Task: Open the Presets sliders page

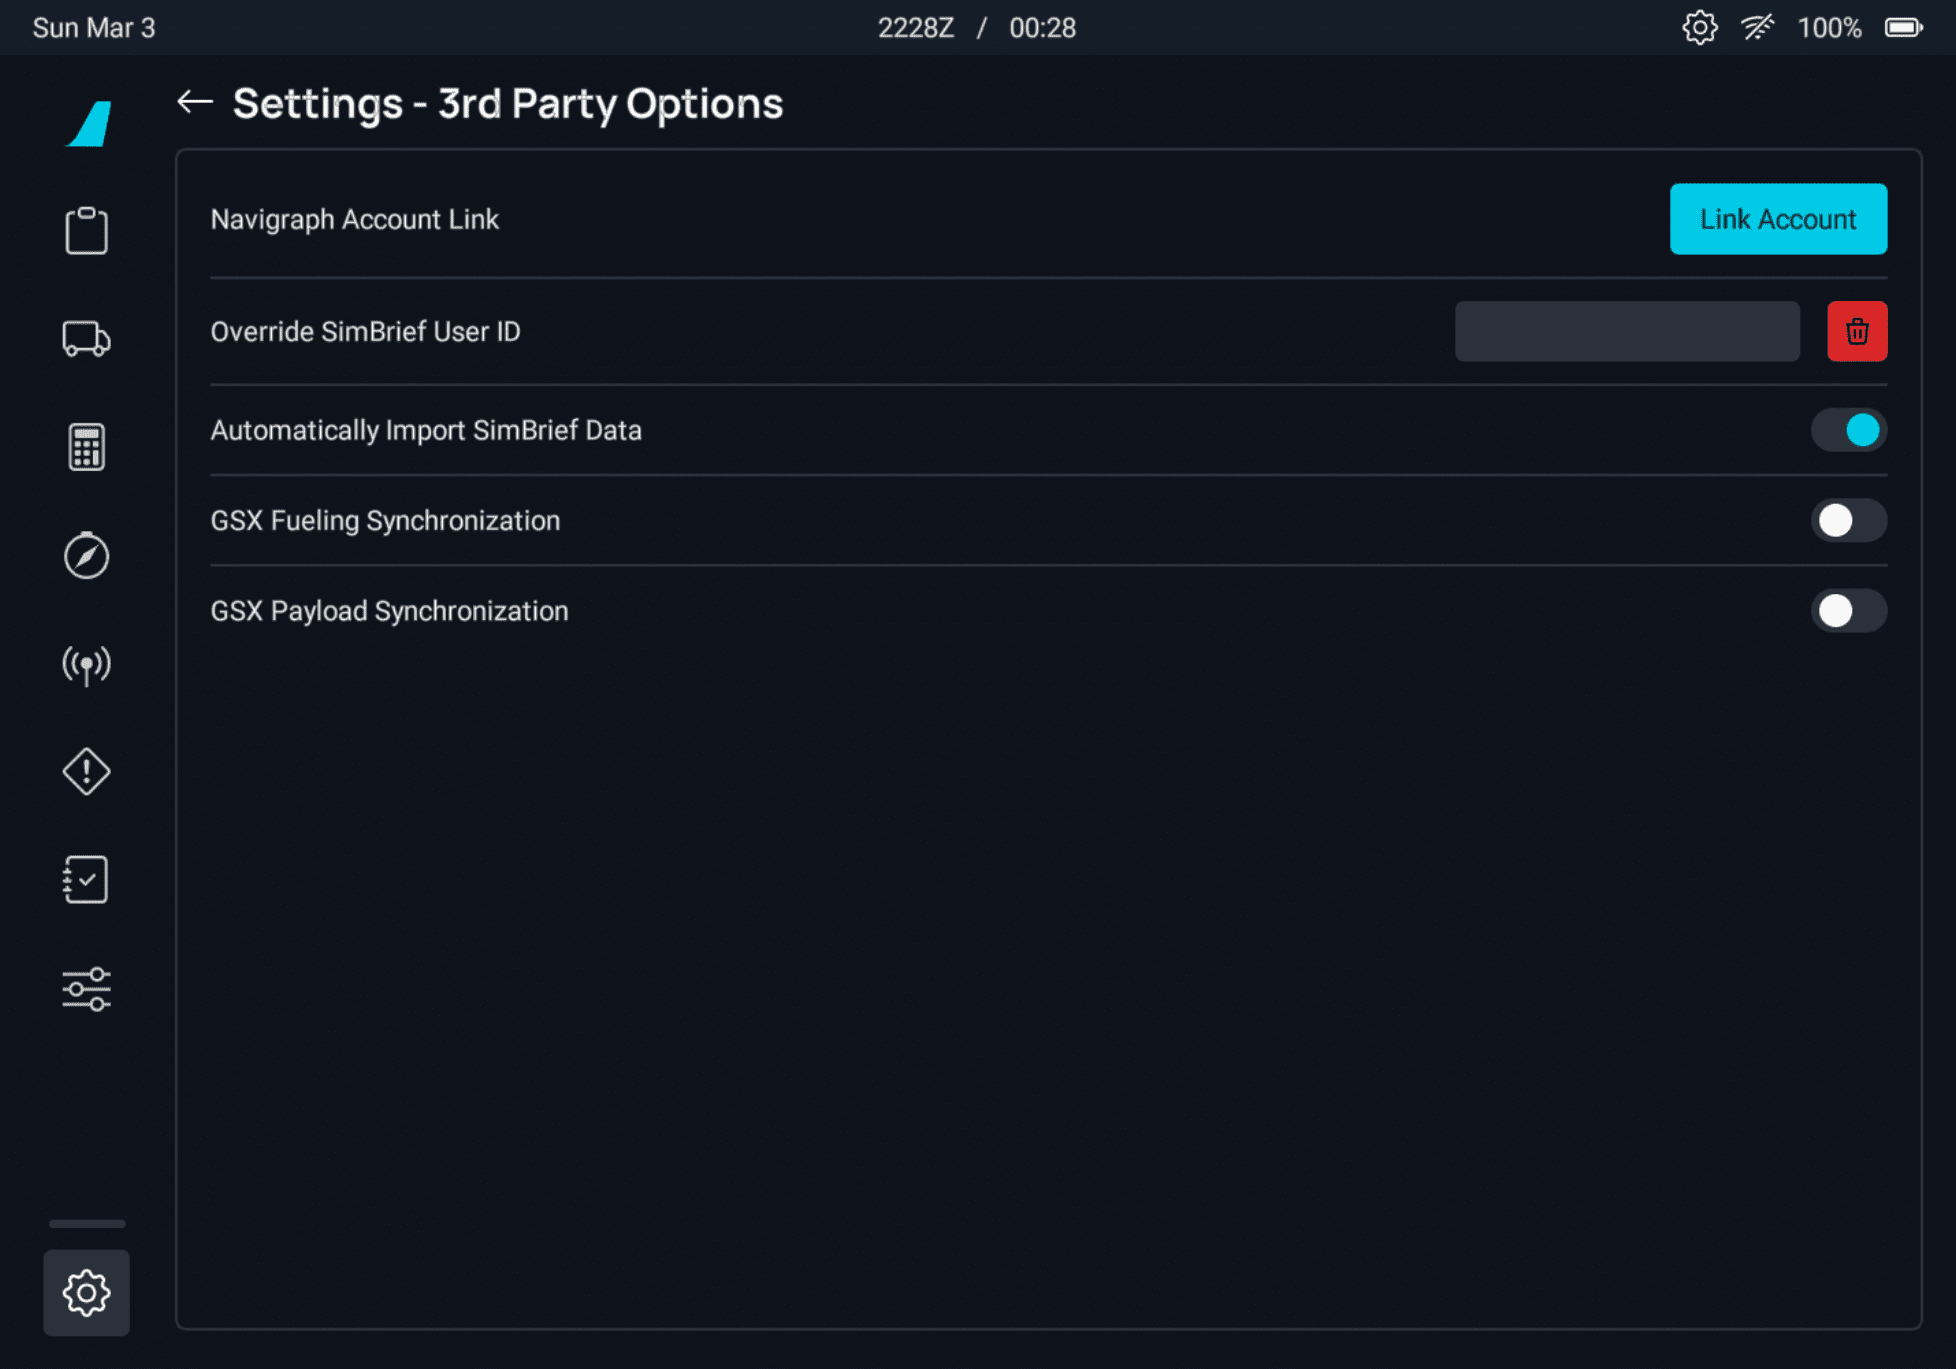Action: click(x=86, y=989)
